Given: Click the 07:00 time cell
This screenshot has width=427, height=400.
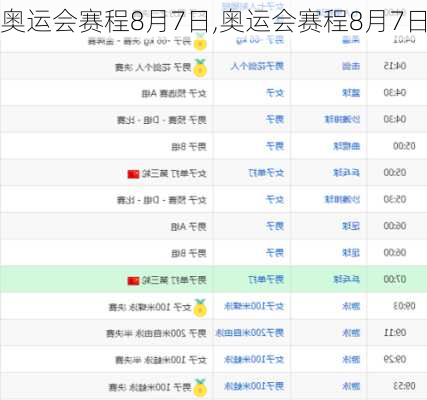Looking at the screenshot, I should [395, 279].
